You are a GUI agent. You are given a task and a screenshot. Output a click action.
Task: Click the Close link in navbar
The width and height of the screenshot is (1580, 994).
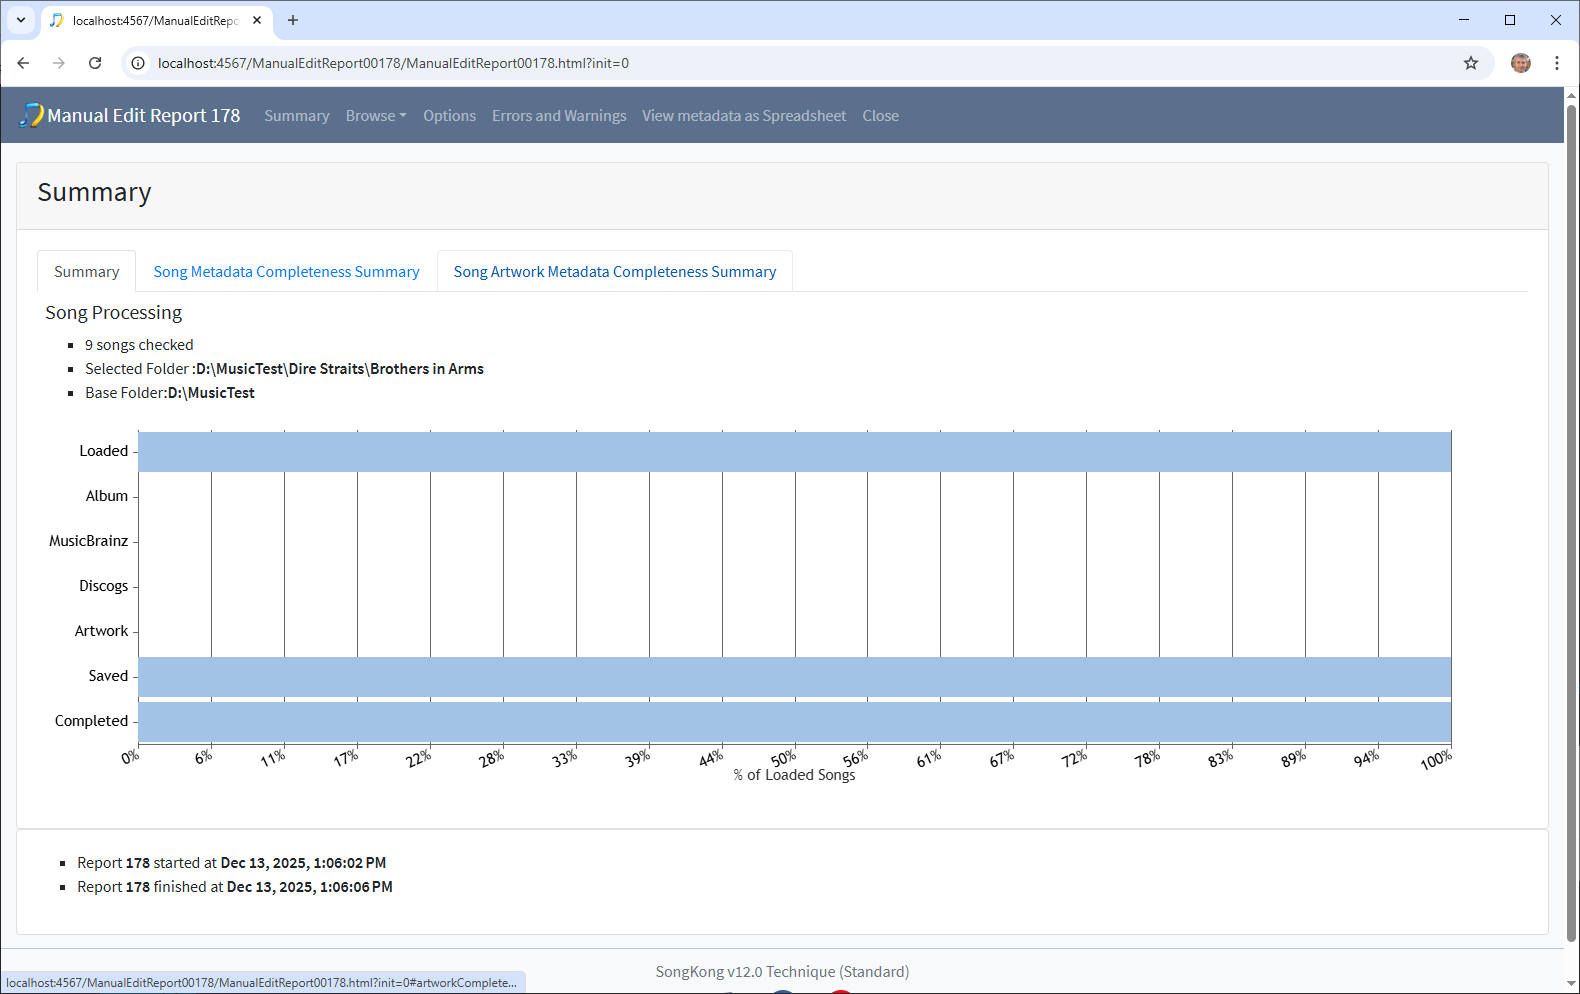pyautogui.click(x=880, y=116)
